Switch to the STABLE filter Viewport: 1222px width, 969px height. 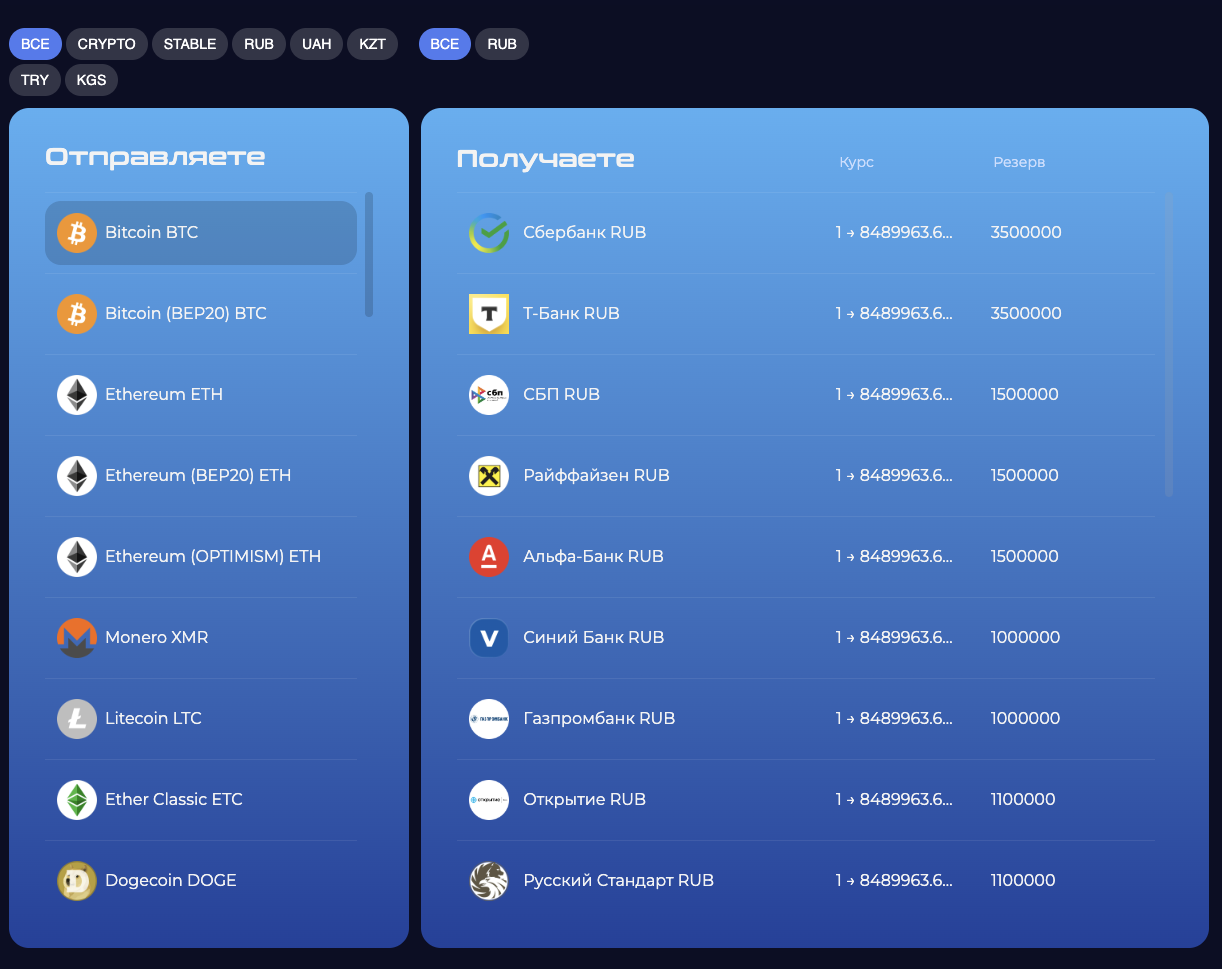click(190, 44)
